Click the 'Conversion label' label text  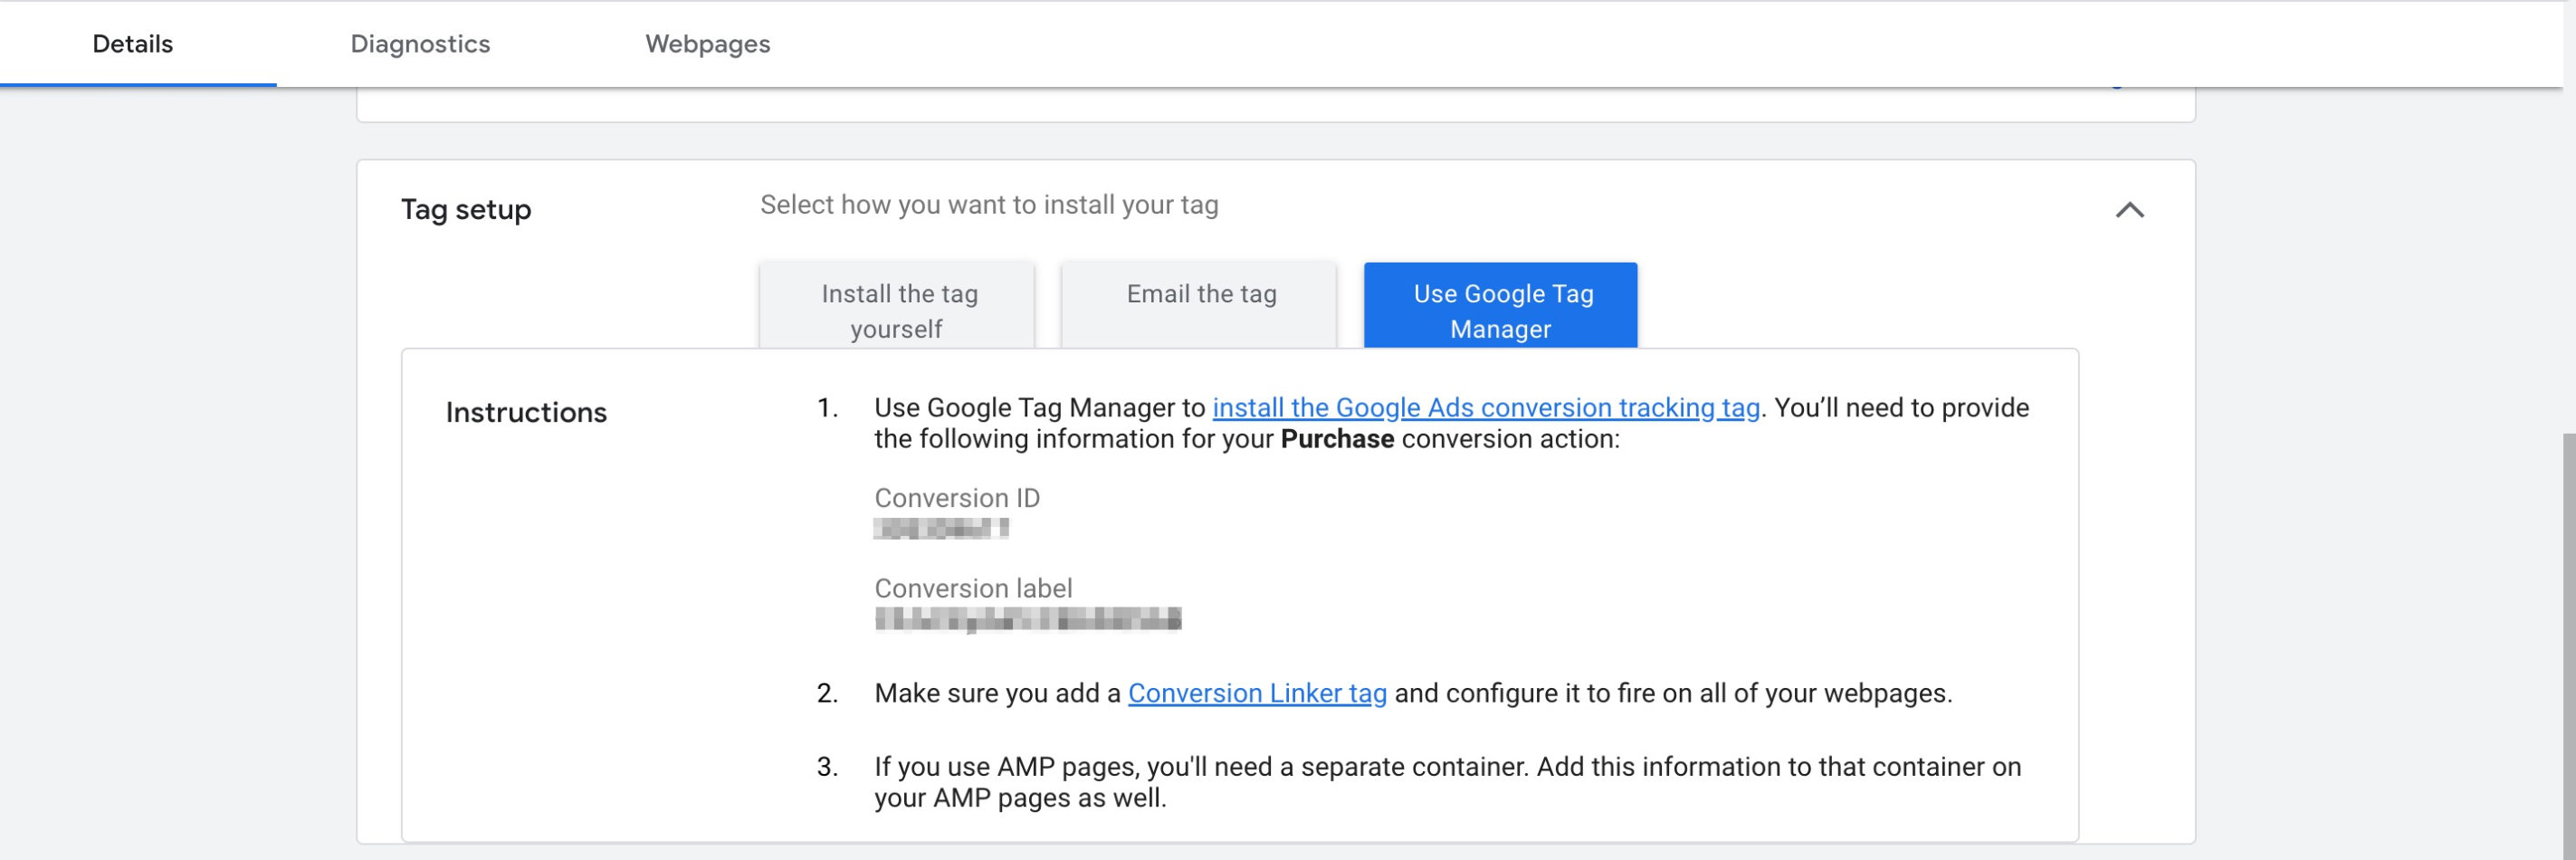click(x=973, y=588)
